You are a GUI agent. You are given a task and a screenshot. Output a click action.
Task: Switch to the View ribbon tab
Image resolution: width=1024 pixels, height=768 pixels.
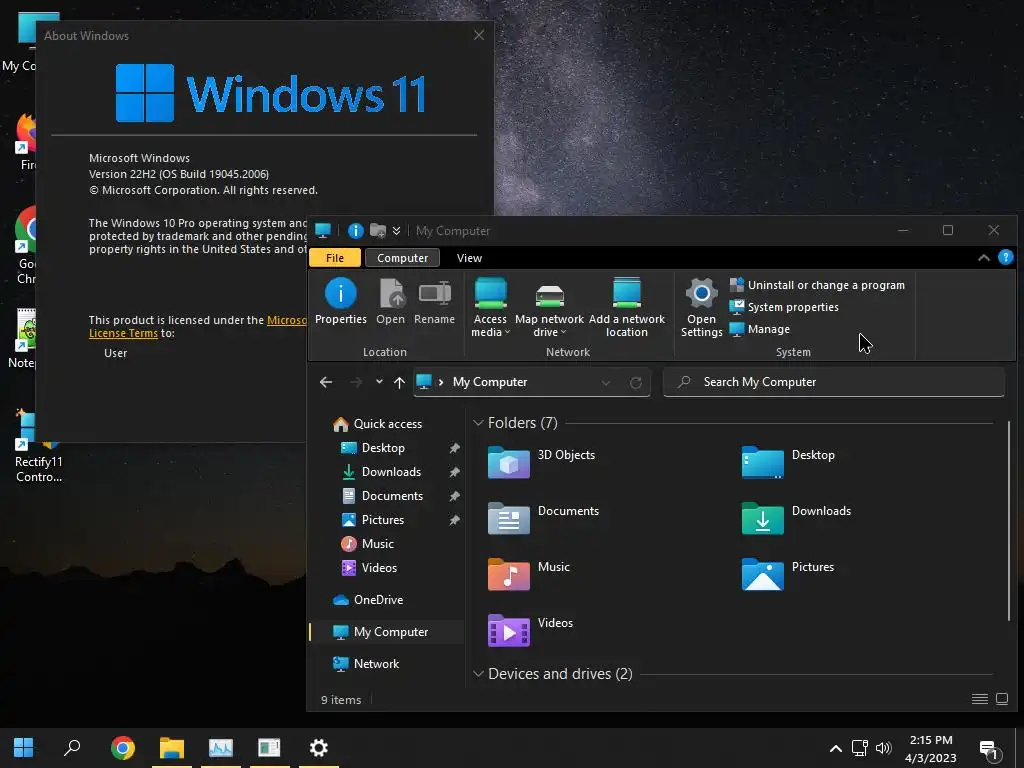469,258
